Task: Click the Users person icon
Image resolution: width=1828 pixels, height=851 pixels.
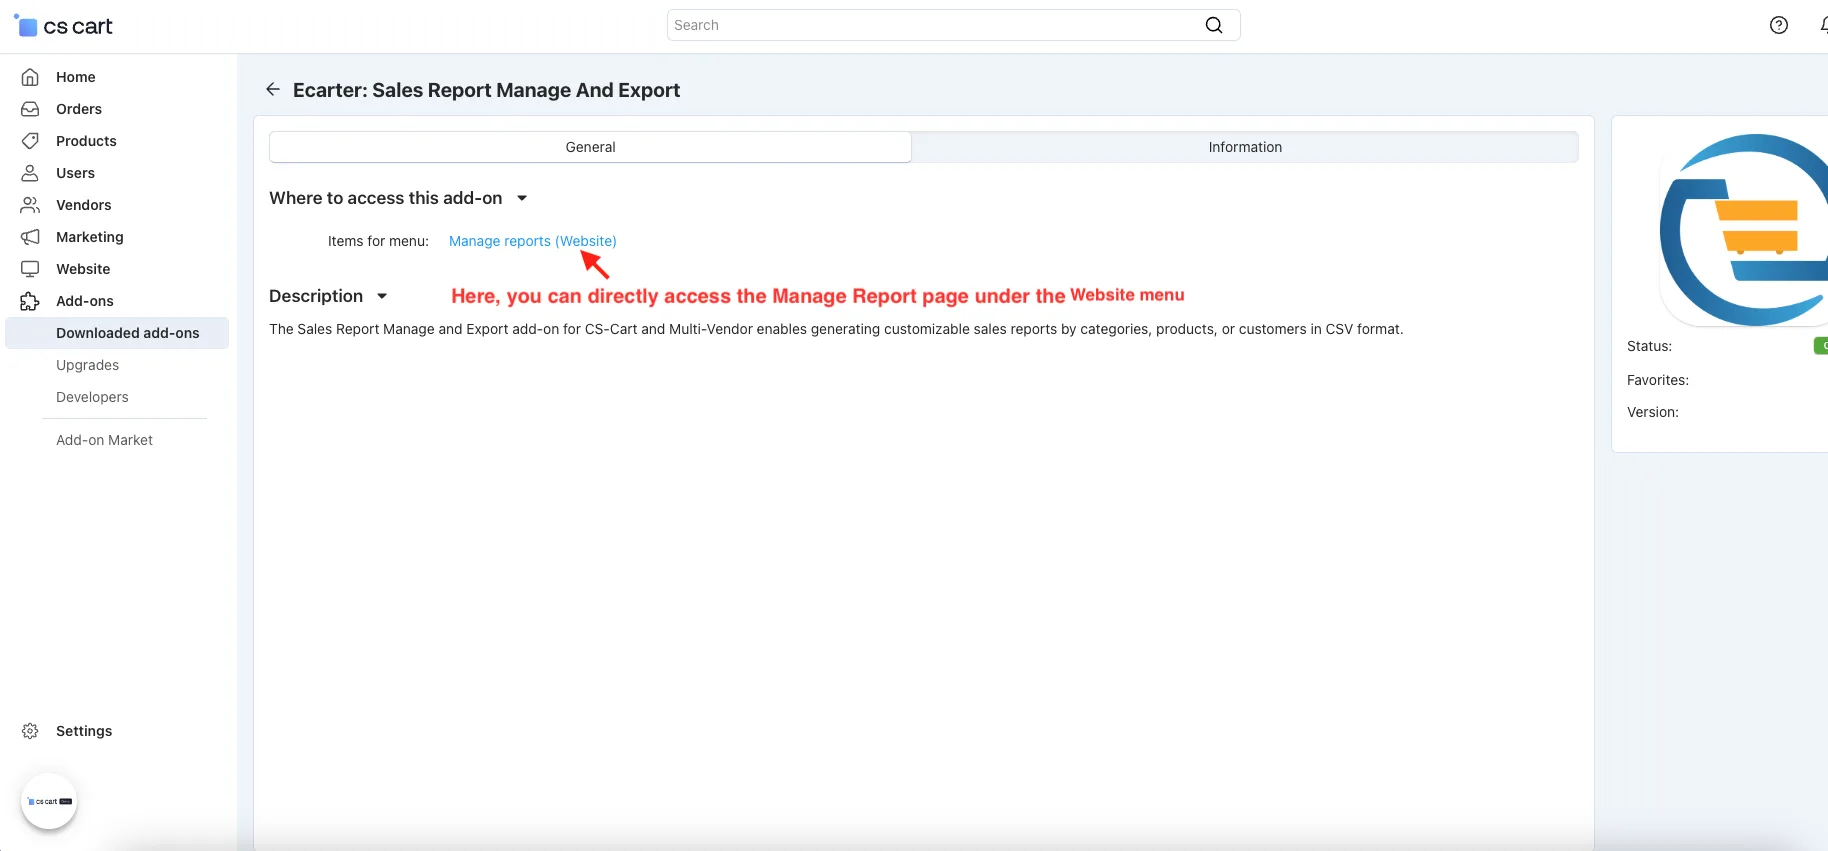Action: 30,173
